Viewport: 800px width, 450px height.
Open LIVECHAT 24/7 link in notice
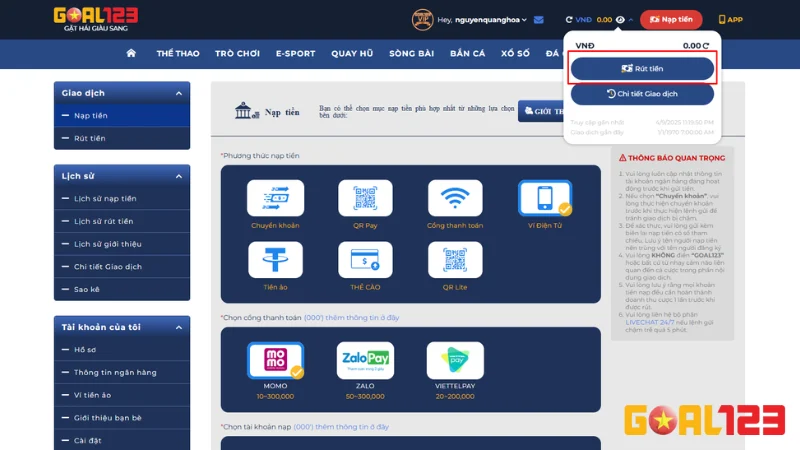[649, 322]
